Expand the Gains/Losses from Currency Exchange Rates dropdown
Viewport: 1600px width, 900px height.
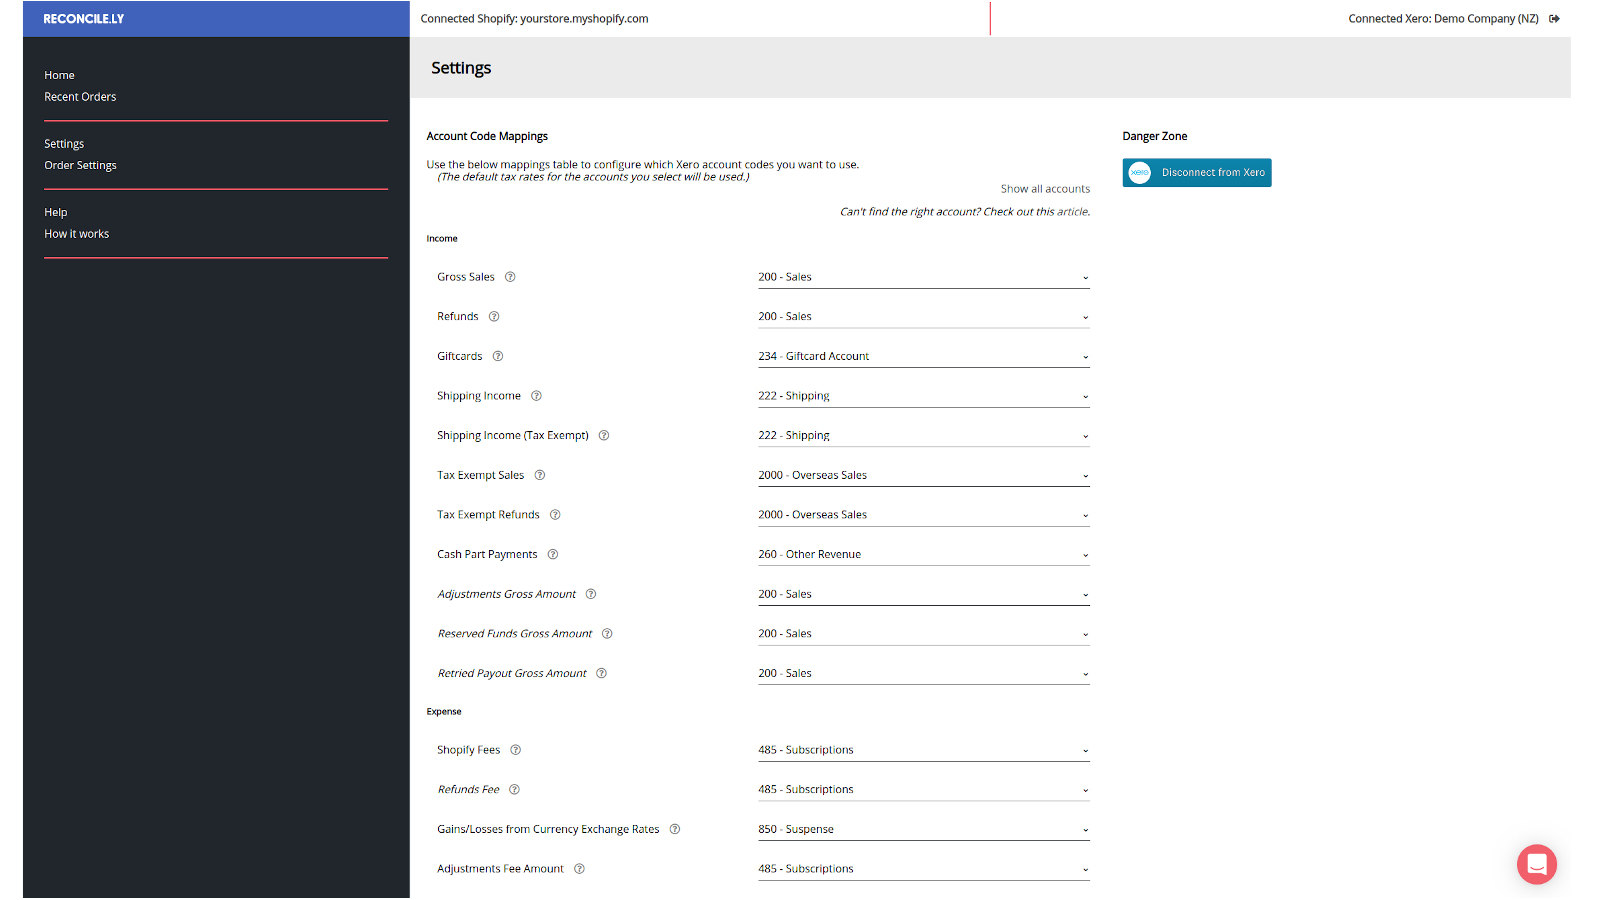923,829
